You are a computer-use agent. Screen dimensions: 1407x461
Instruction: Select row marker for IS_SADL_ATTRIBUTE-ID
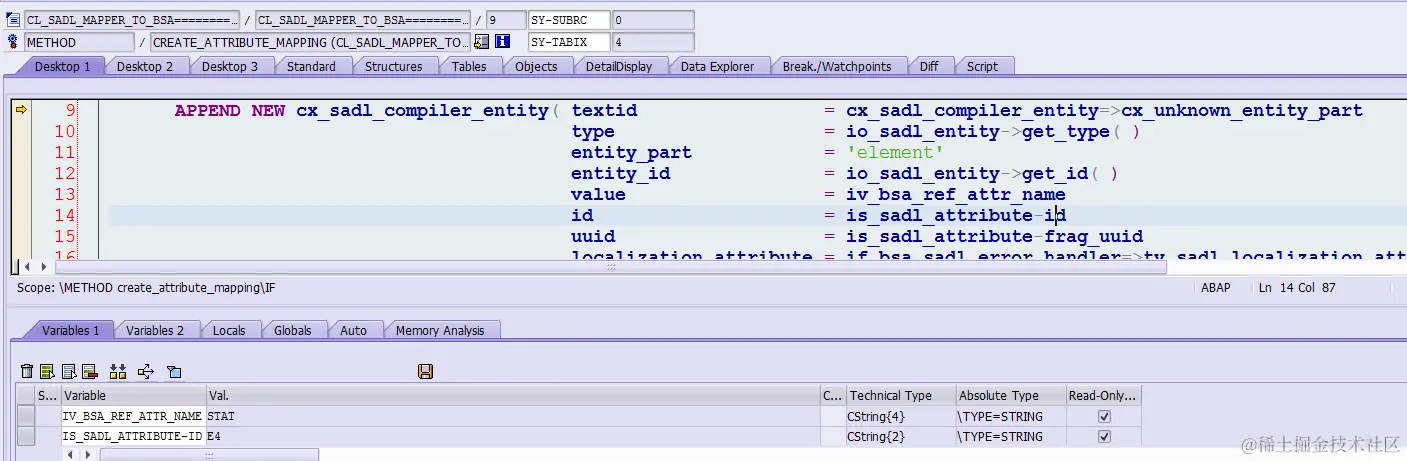click(x=26, y=436)
